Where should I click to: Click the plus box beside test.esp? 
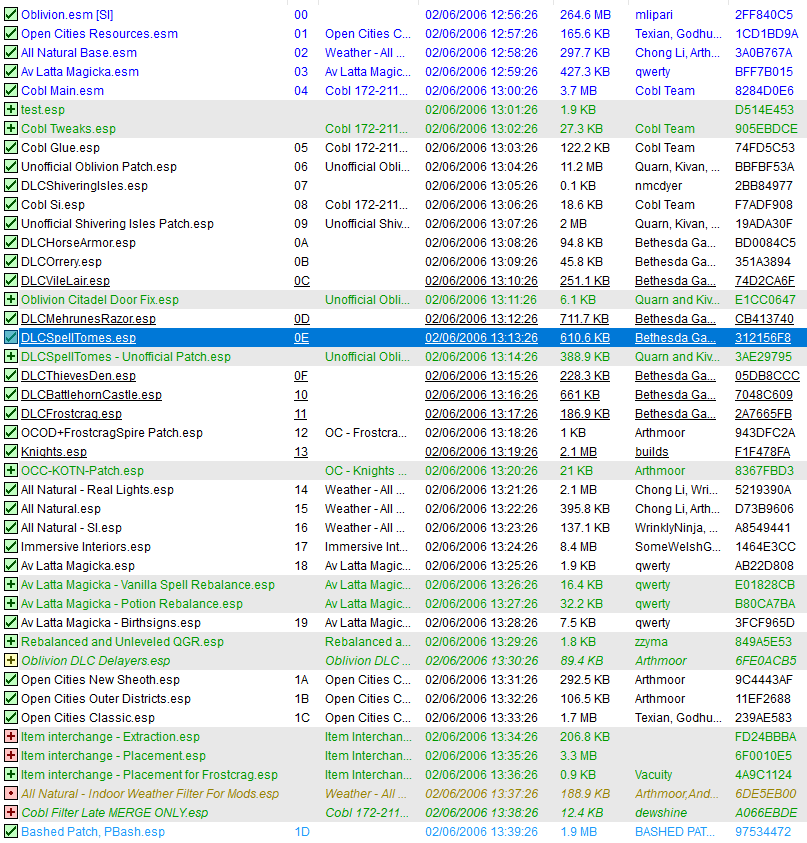pyautogui.click(x=11, y=110)
